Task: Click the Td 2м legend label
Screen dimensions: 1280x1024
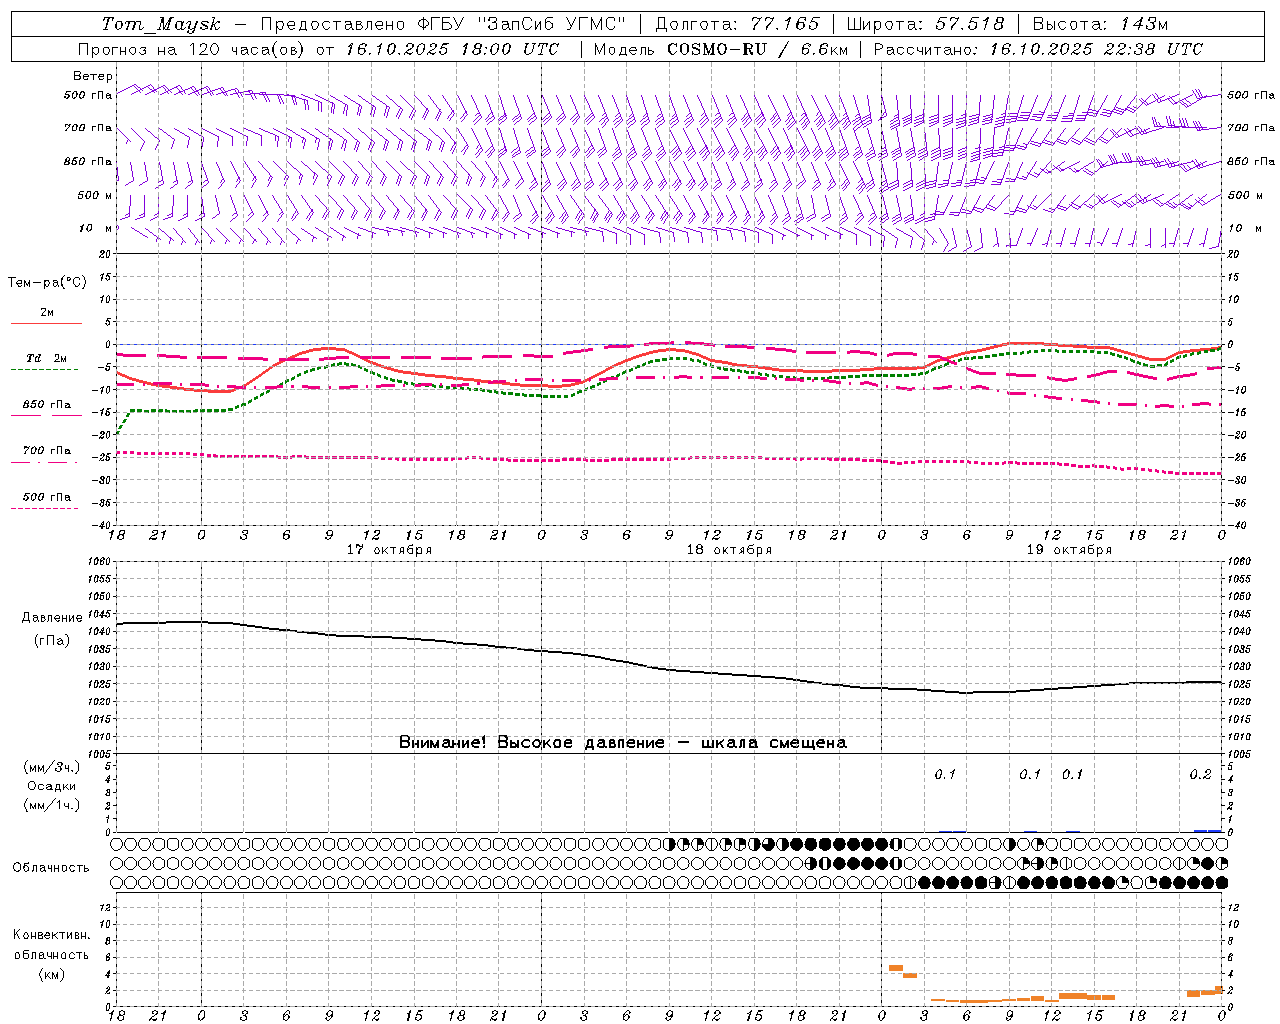Action: (47, 358)
